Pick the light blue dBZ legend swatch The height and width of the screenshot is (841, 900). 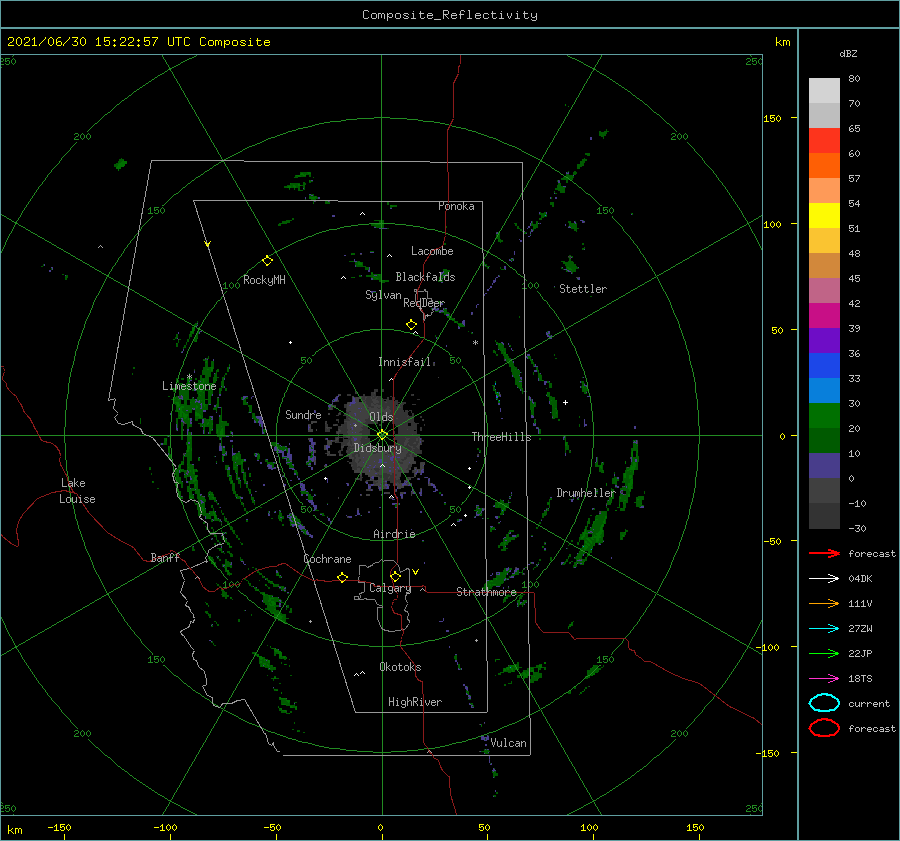[824, 390]
